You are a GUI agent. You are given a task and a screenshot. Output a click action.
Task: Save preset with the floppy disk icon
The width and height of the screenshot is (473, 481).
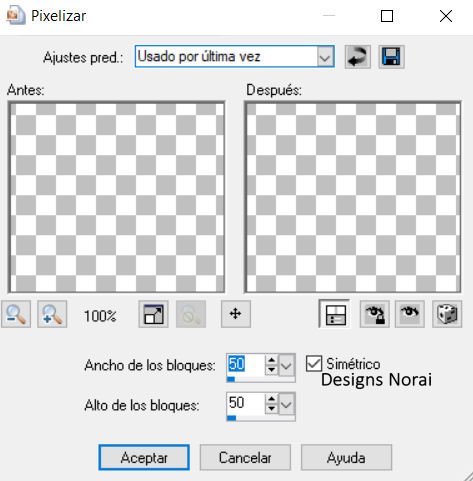coord(391,57)
